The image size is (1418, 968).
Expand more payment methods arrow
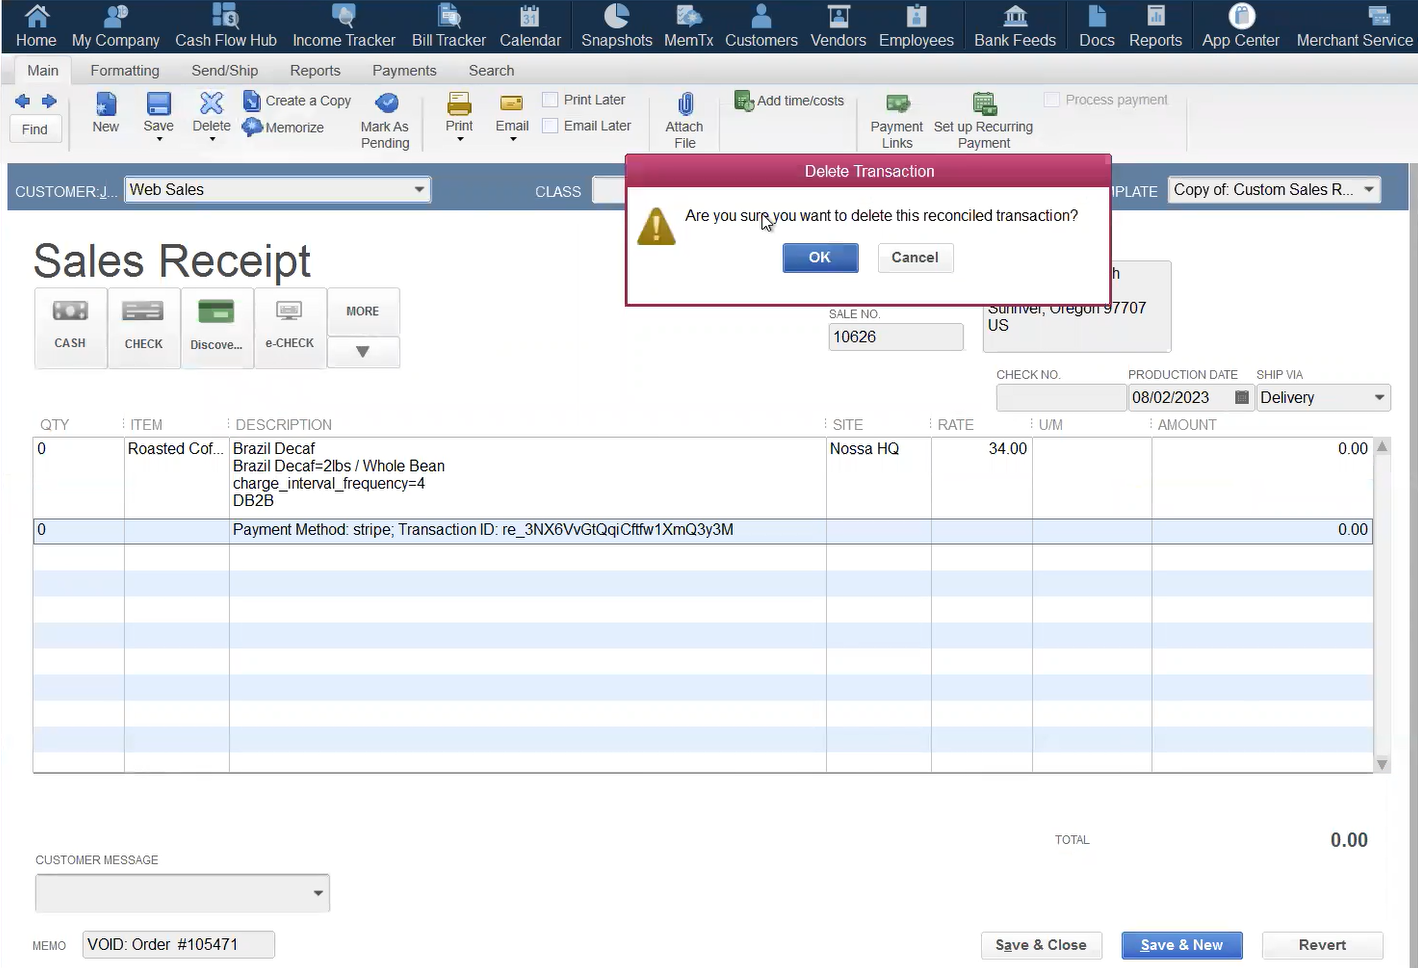(363, 352)
